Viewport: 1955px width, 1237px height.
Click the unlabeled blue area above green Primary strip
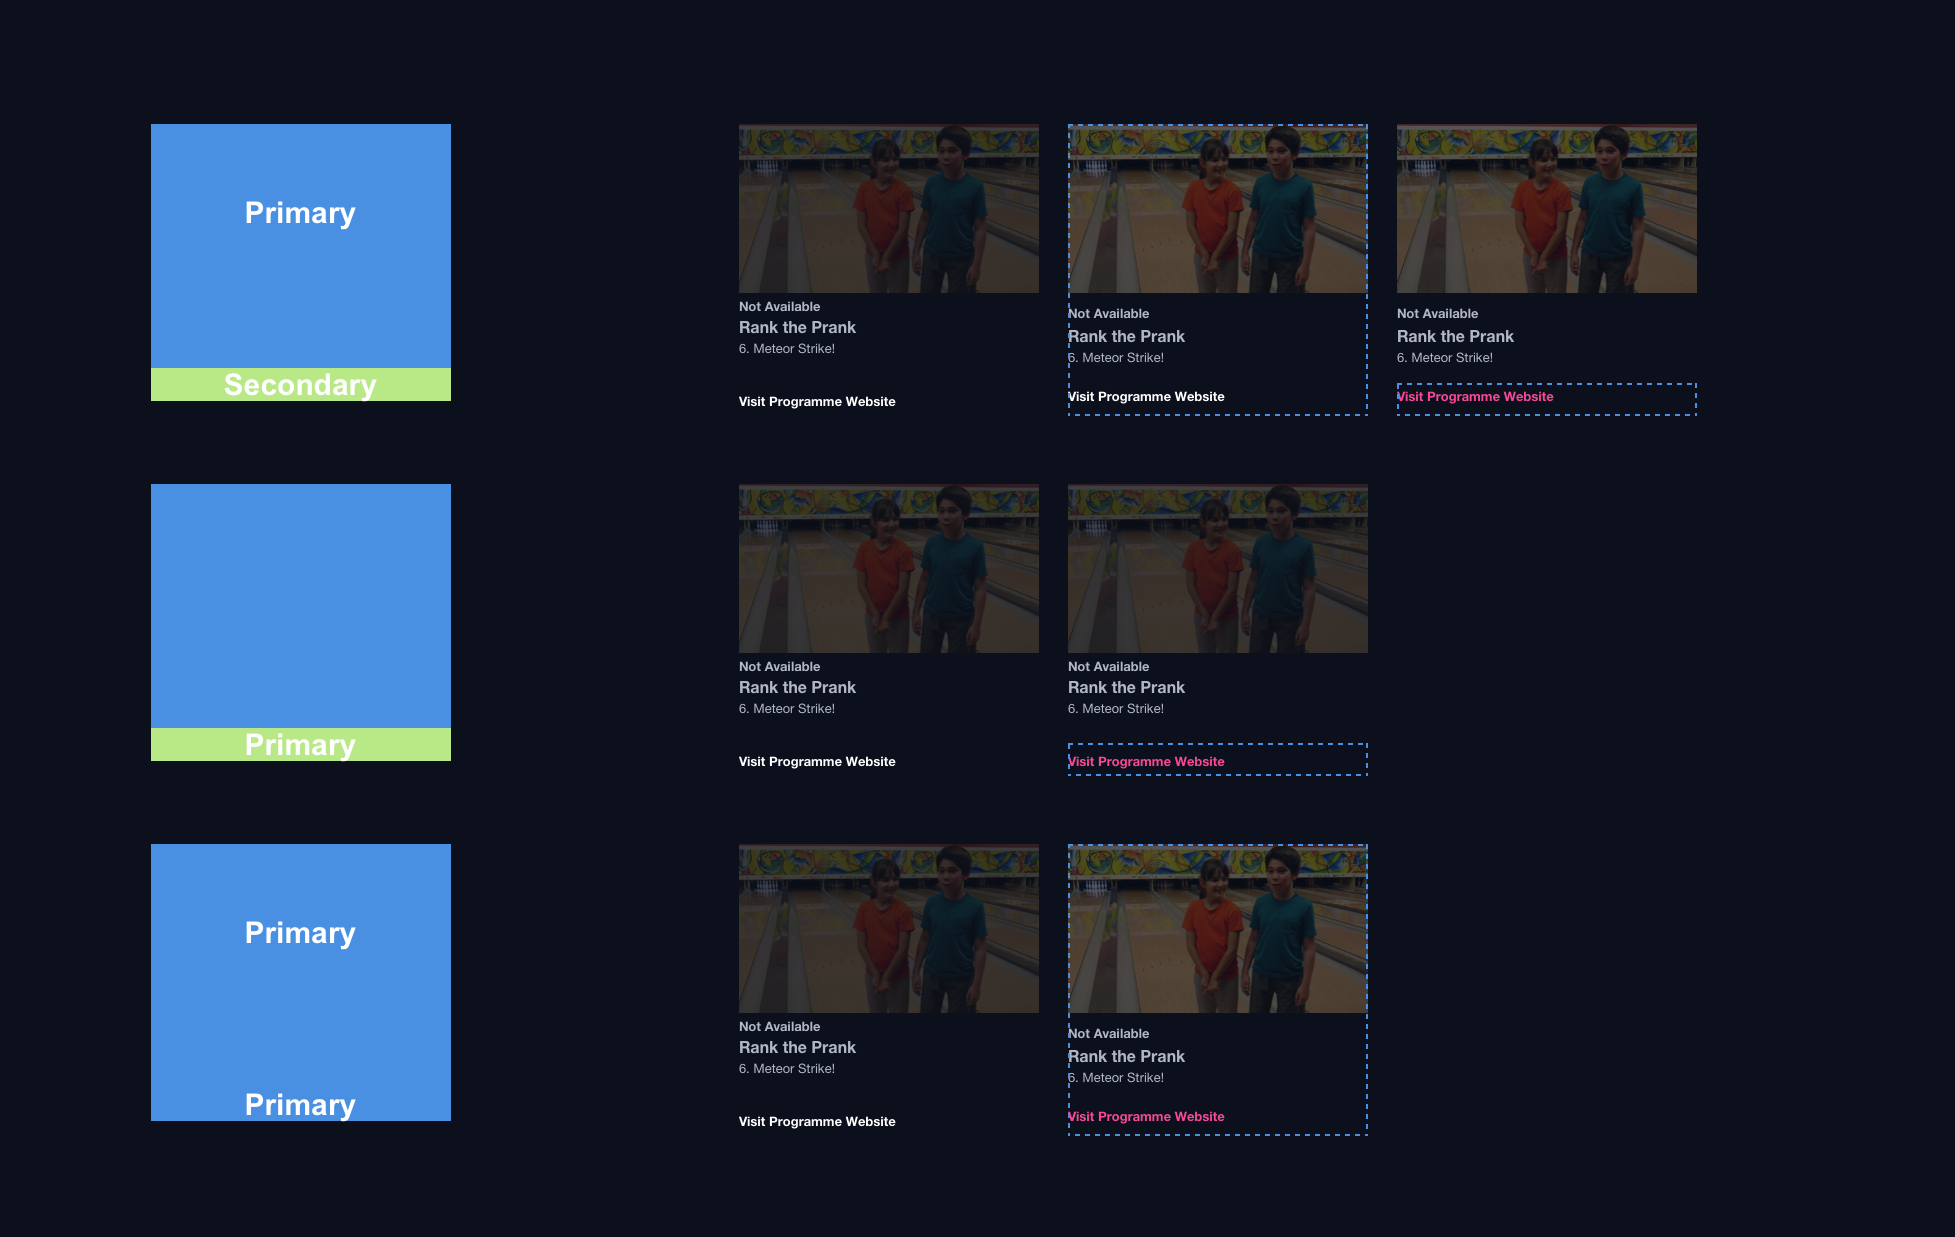pyautogui.click(x=300, y=605)
